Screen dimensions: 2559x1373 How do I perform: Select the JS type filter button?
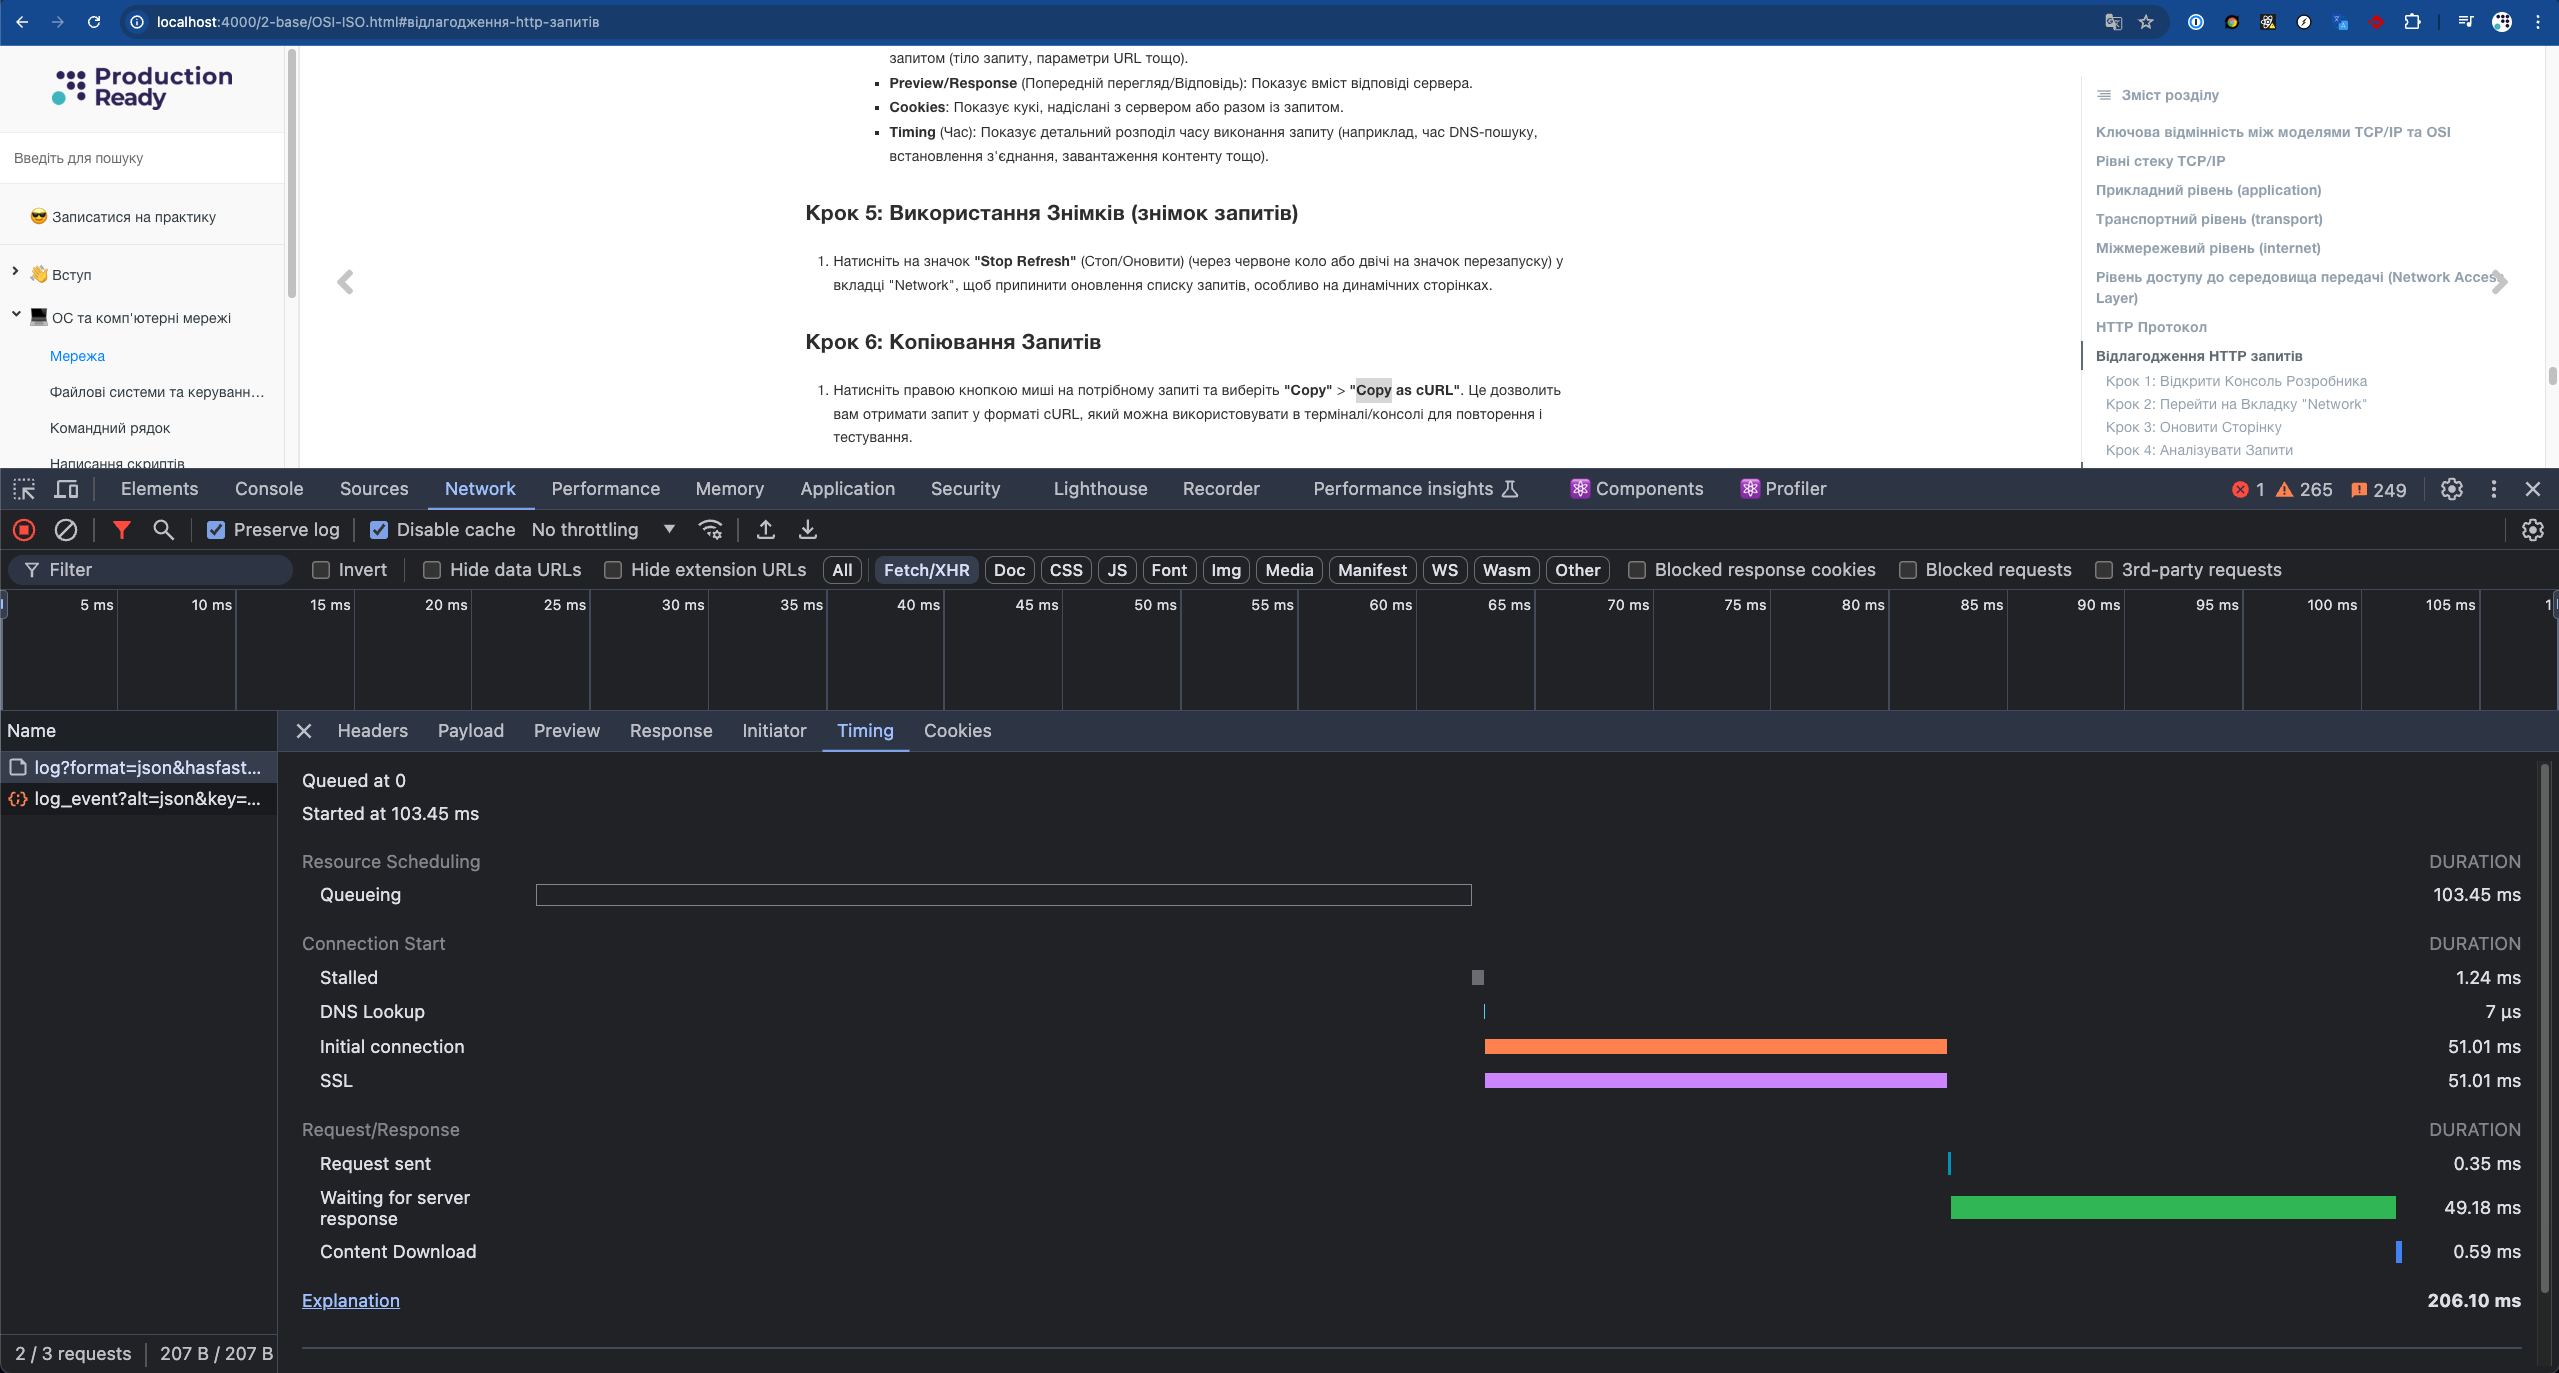tap(1117, 570)
